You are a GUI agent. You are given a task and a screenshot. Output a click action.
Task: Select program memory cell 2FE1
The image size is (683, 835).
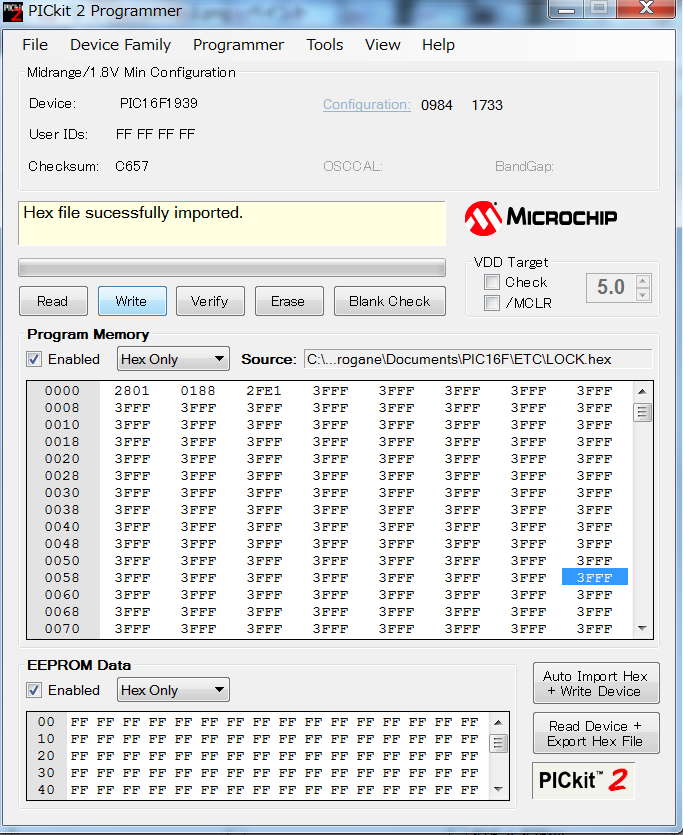[264, 391]
